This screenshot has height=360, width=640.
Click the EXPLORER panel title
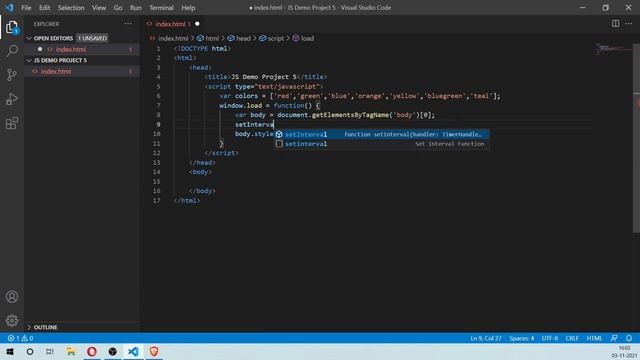click(47, 24)
